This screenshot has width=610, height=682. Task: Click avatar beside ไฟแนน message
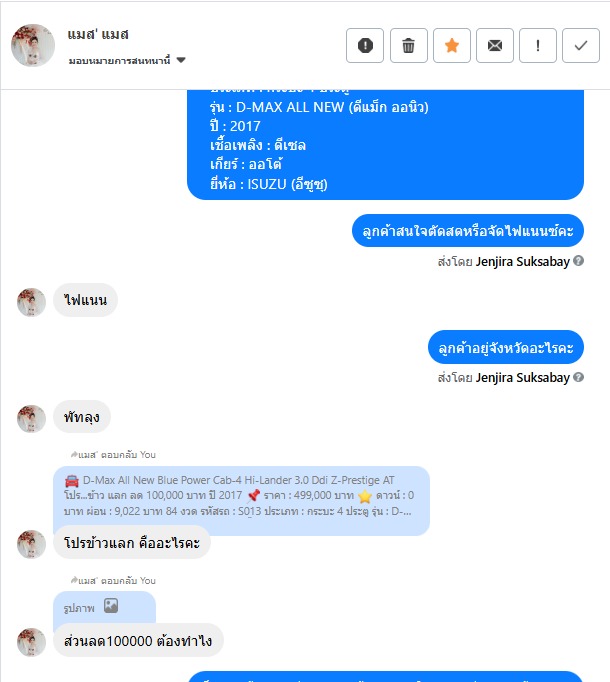coord(31,302)
